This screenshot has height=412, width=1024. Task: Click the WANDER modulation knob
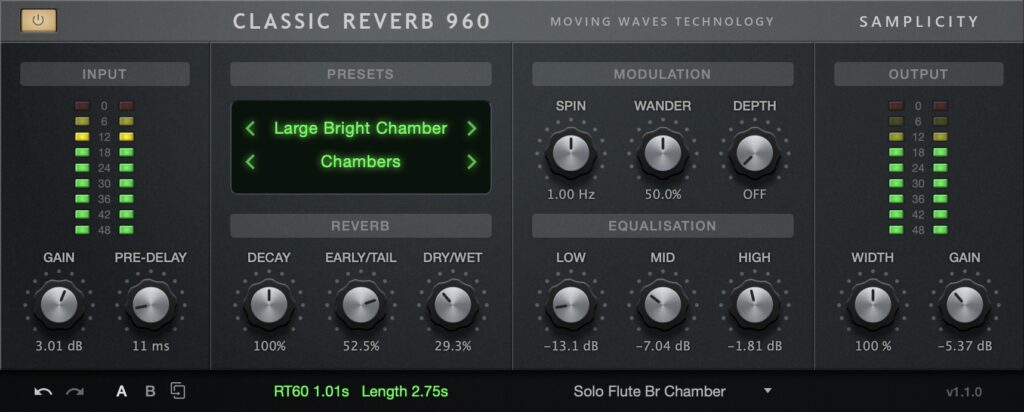point(663,152)
